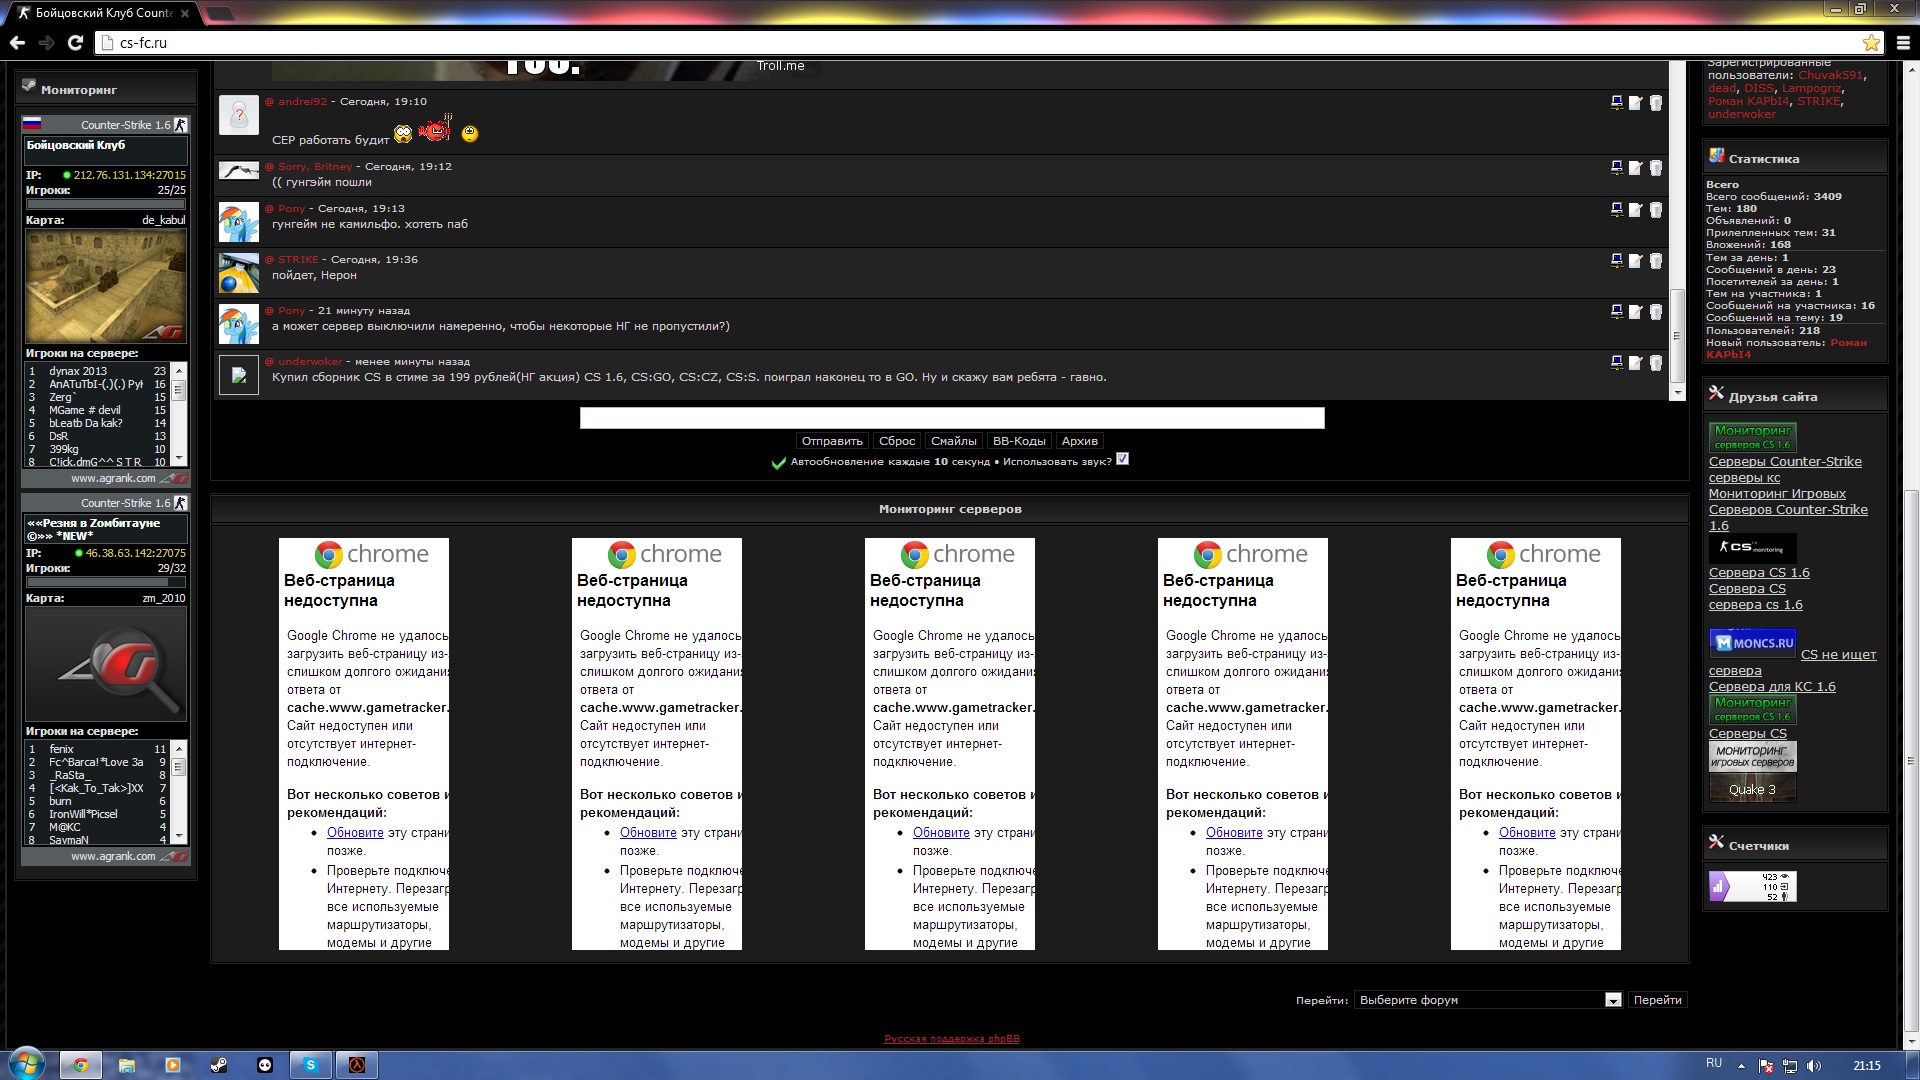Viewport: 1920px width, 1080px height.
Task: Delete STRIKE's 19:36 chat message
Action: (1655, 261)
